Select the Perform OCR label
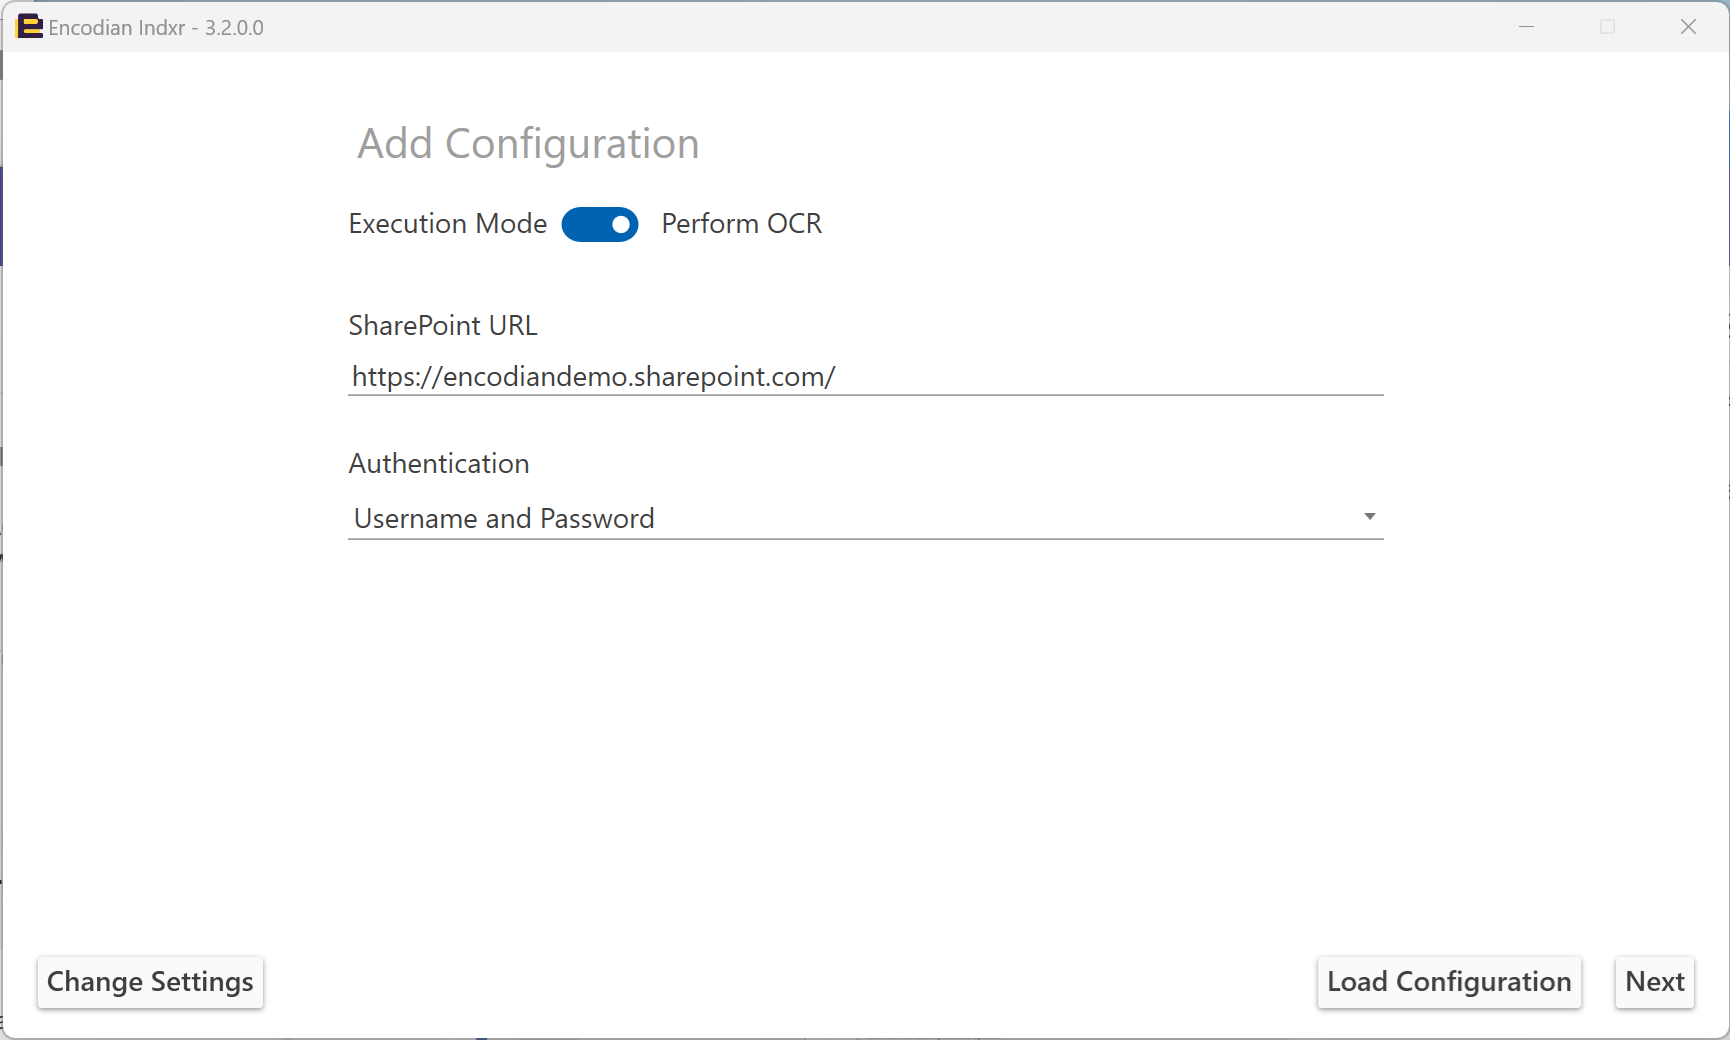The height and width of the screenshot is (1040, 1730). point(741,224)
